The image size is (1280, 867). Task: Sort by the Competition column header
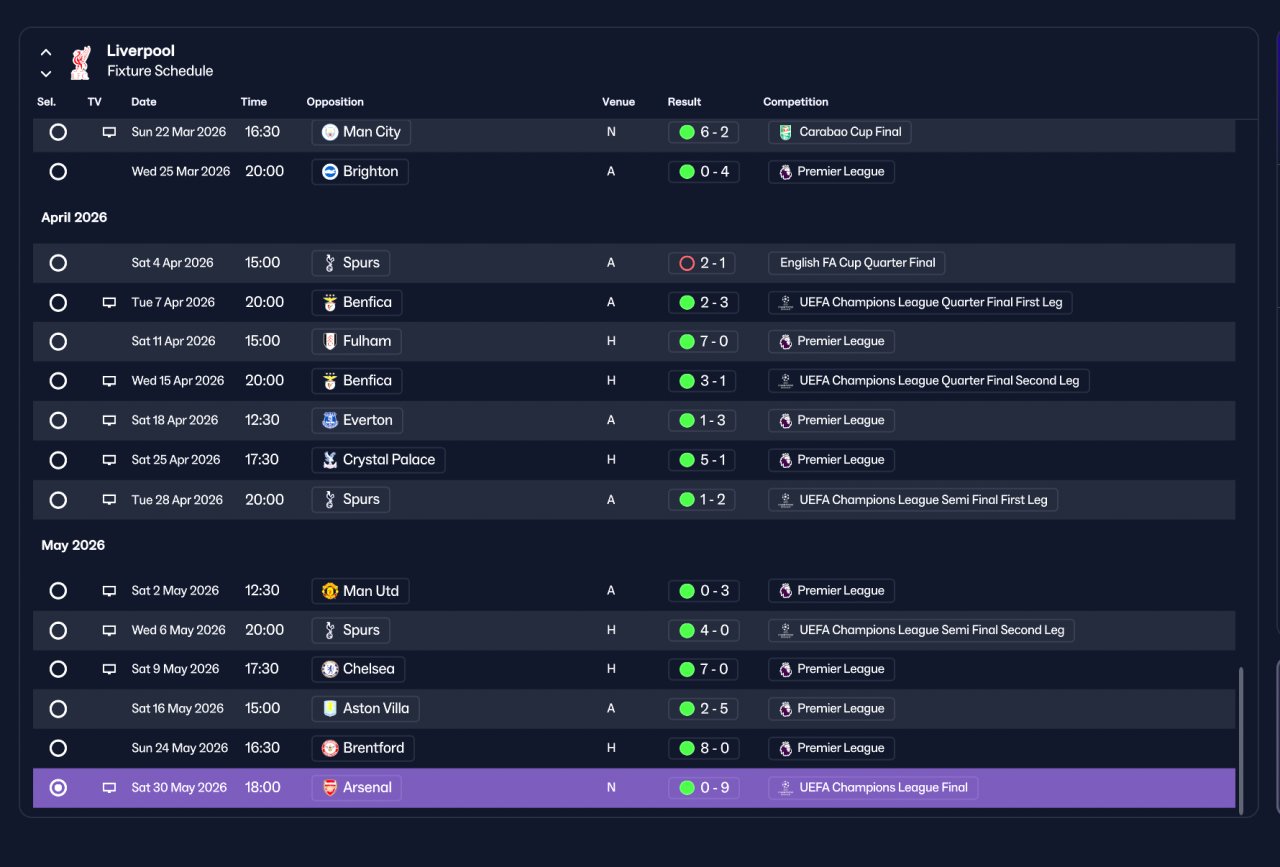pos(796,102)
